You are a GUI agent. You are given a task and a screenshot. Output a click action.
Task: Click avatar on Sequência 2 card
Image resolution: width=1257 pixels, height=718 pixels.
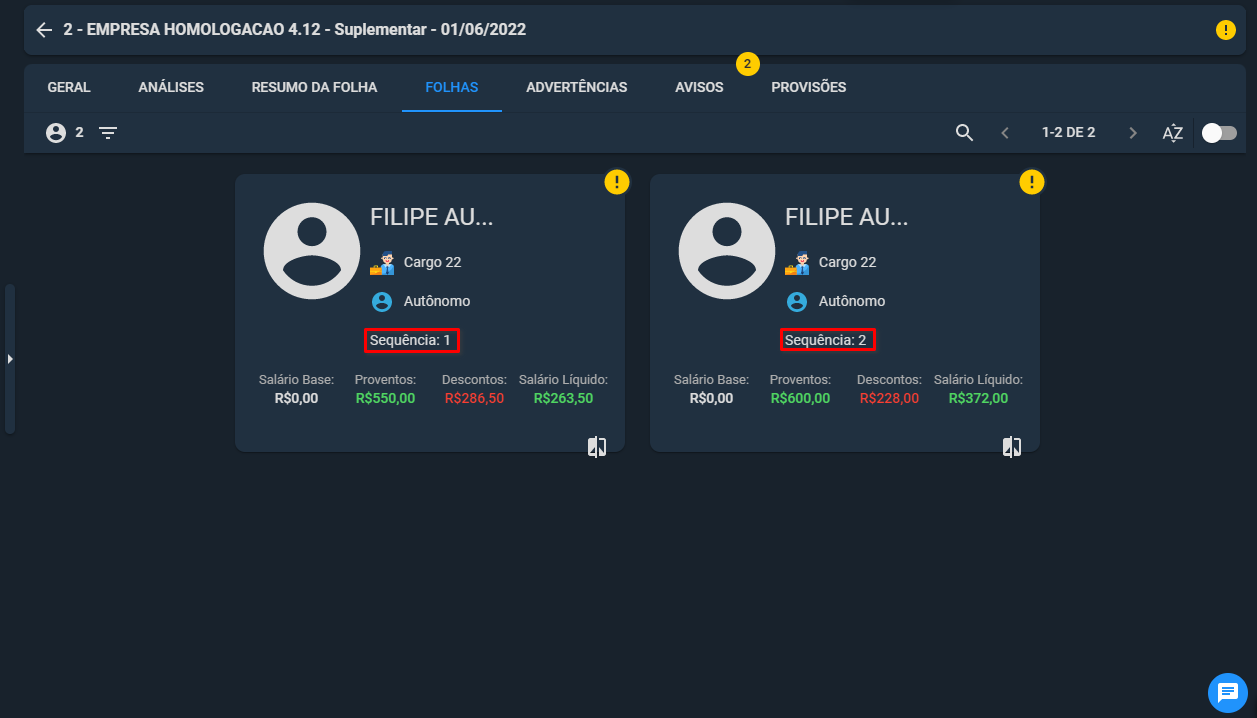click(x=727, y=251)
